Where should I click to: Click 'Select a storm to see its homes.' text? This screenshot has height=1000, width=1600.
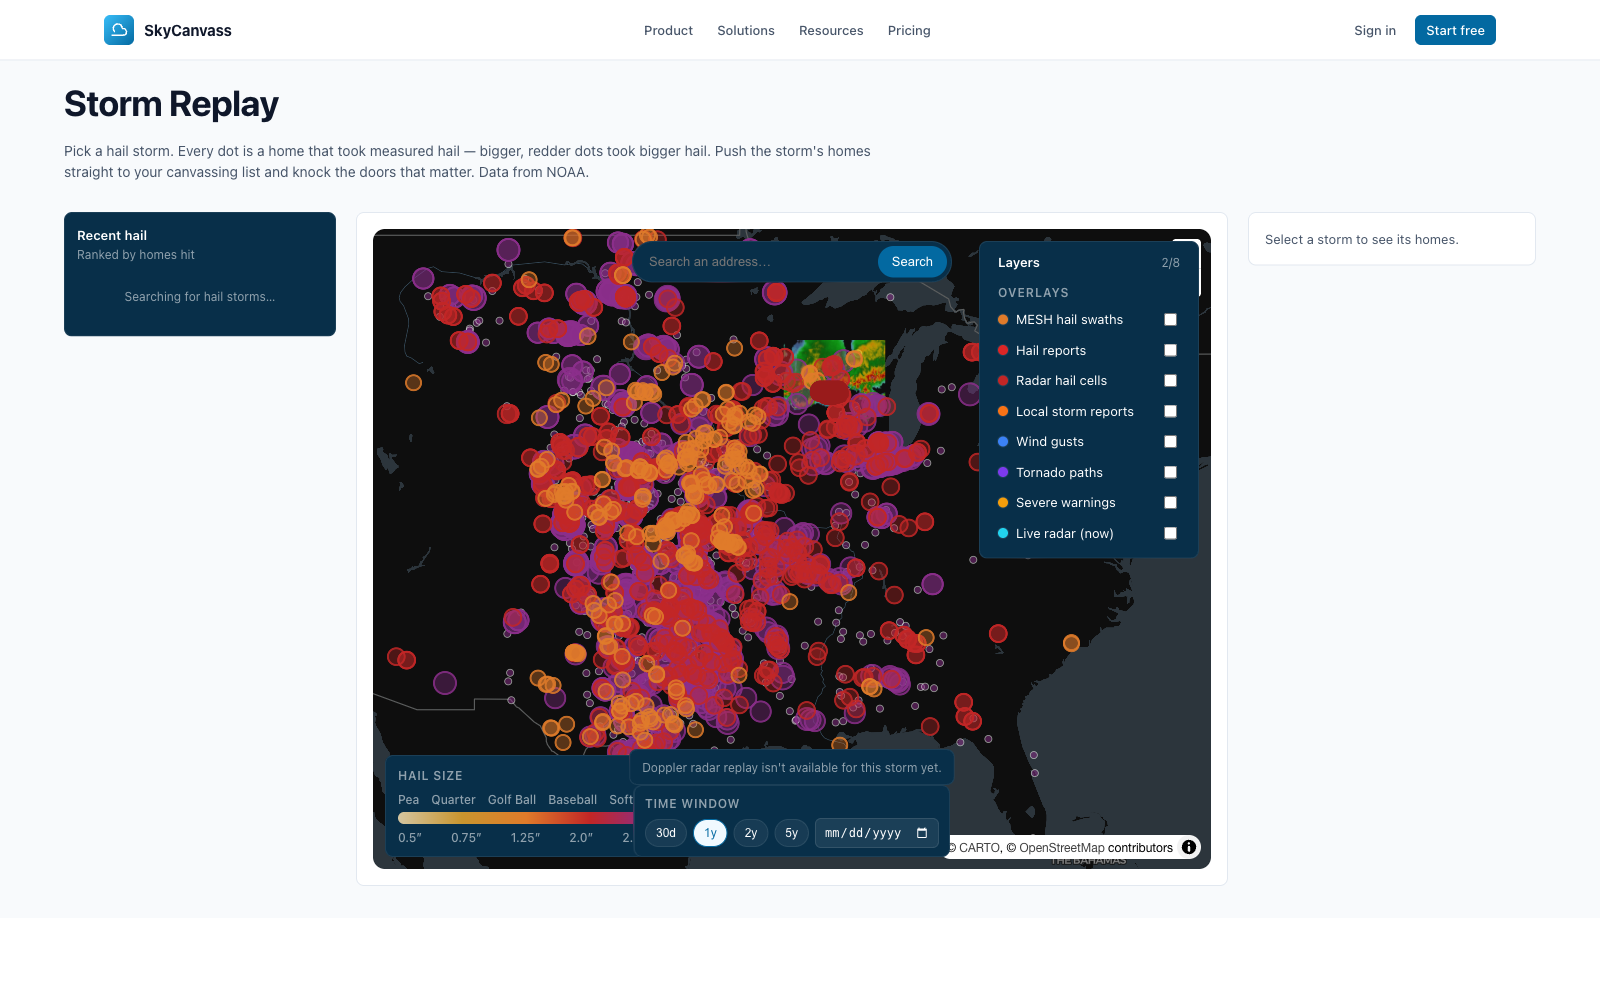coord(1362,240)
